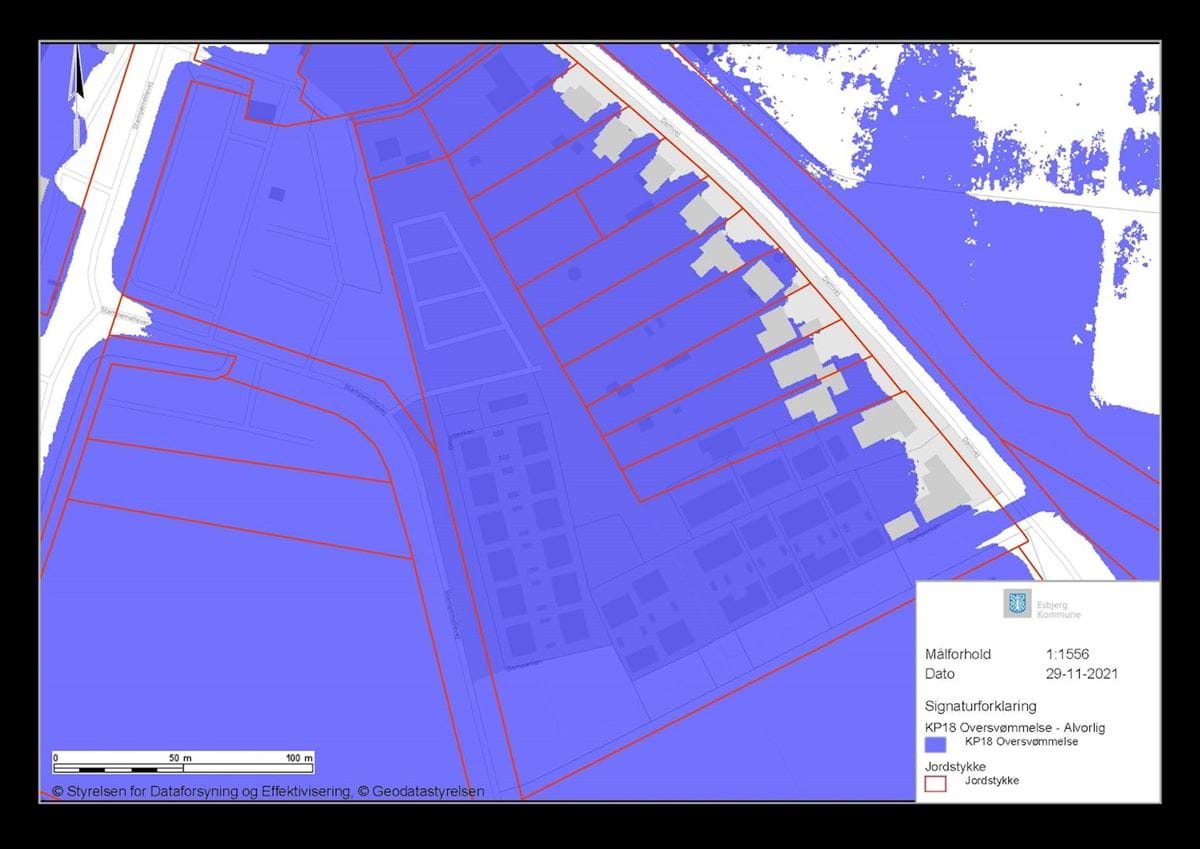Click the Signaturforklaring heading in the legend
Image resolution: width=1200 pixels, height=849 pixels.
pos(980,705)
